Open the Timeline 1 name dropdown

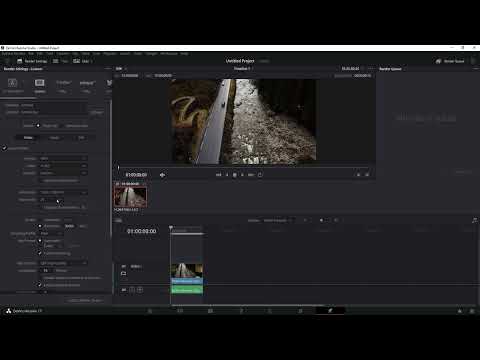tap(243, 69)
